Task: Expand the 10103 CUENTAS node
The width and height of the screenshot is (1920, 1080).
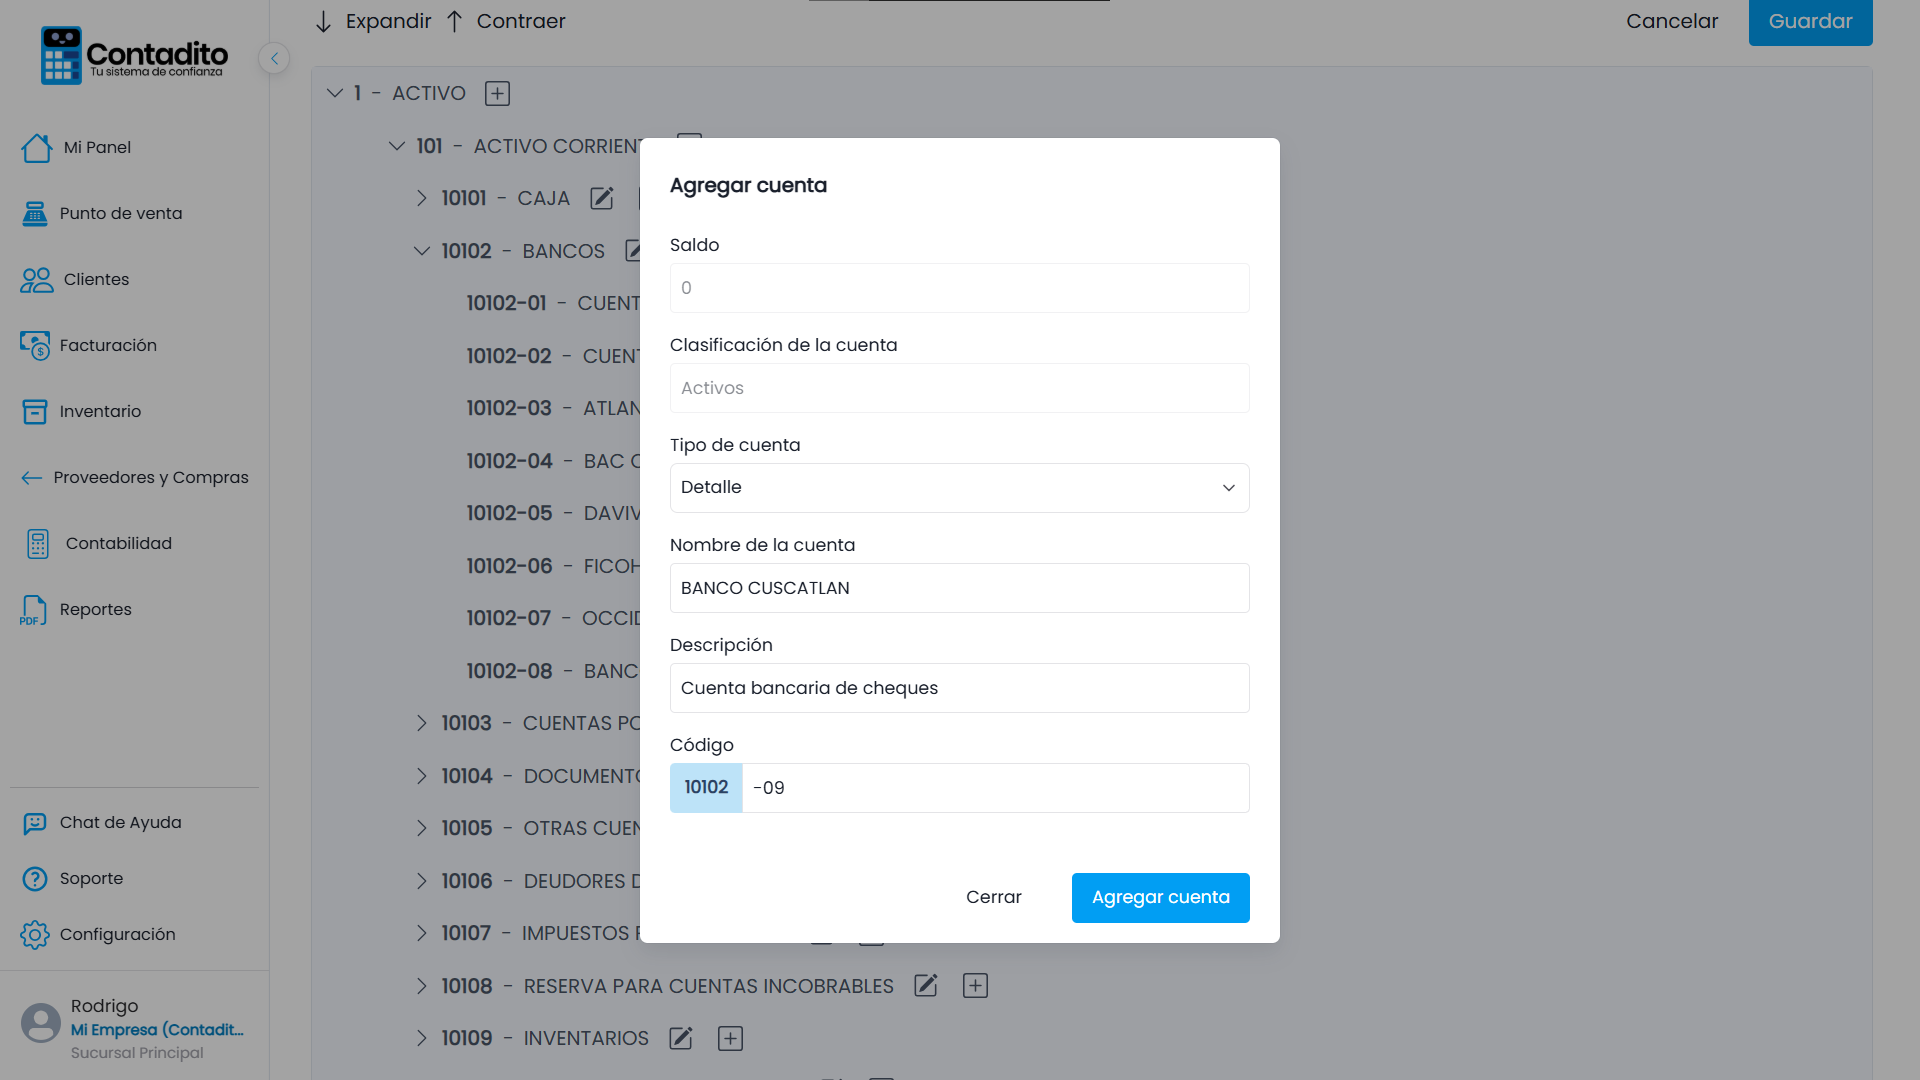Action: tap(421, 723)
